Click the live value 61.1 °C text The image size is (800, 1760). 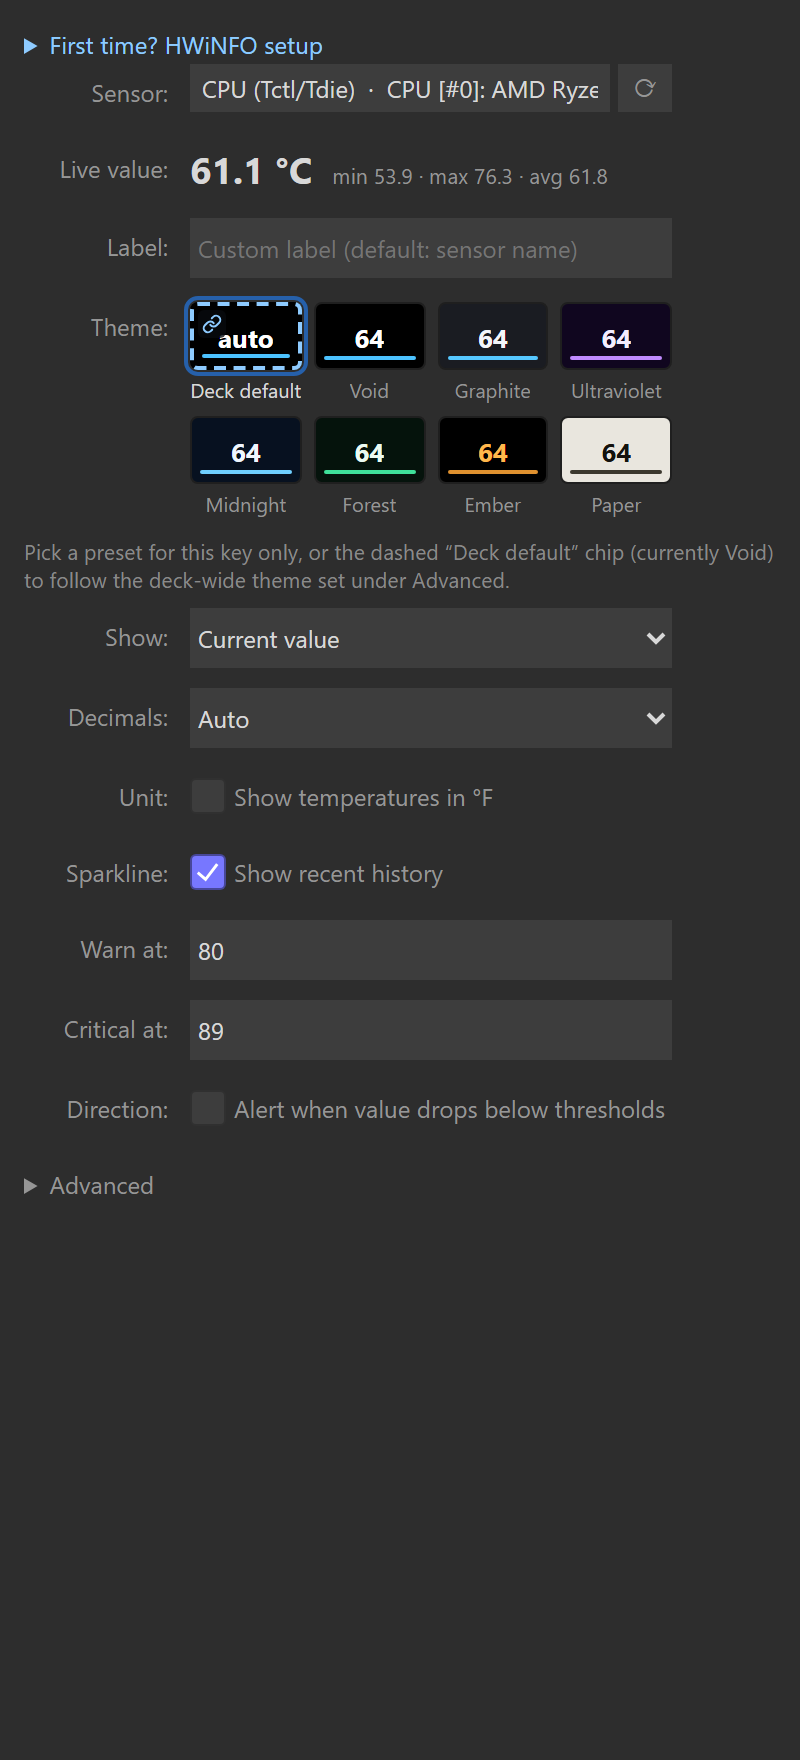point(252,171)
